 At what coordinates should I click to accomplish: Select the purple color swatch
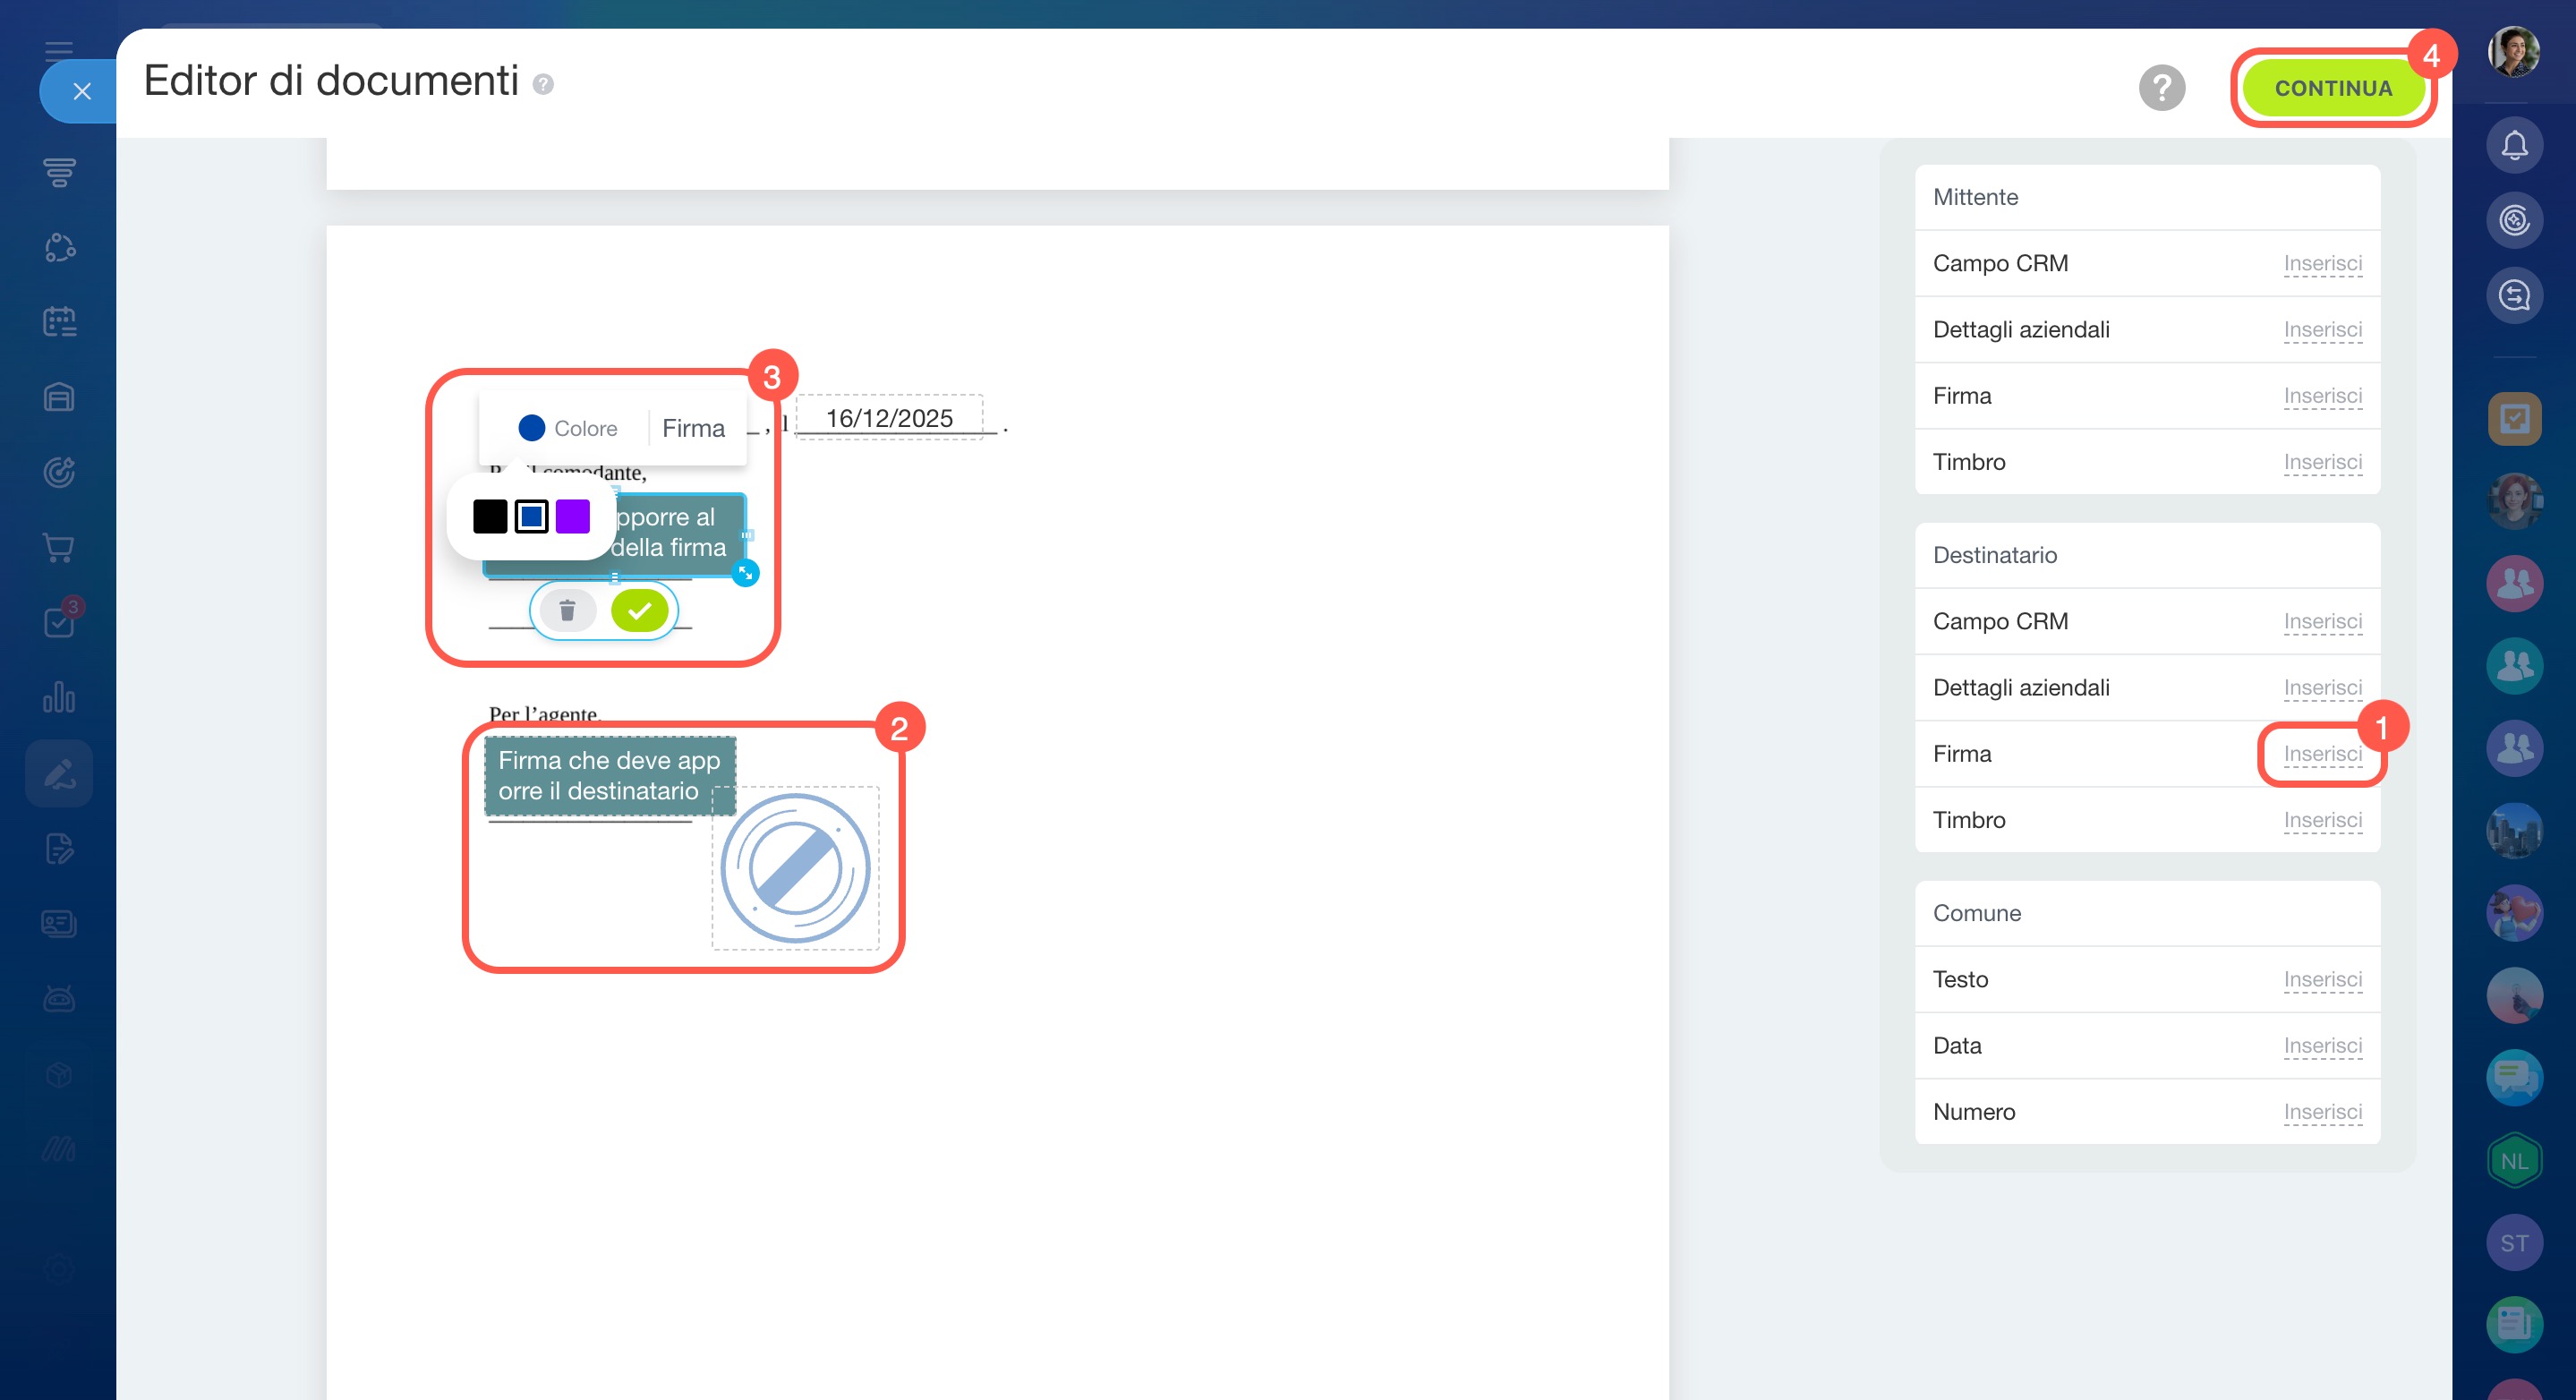click(573, 517)
